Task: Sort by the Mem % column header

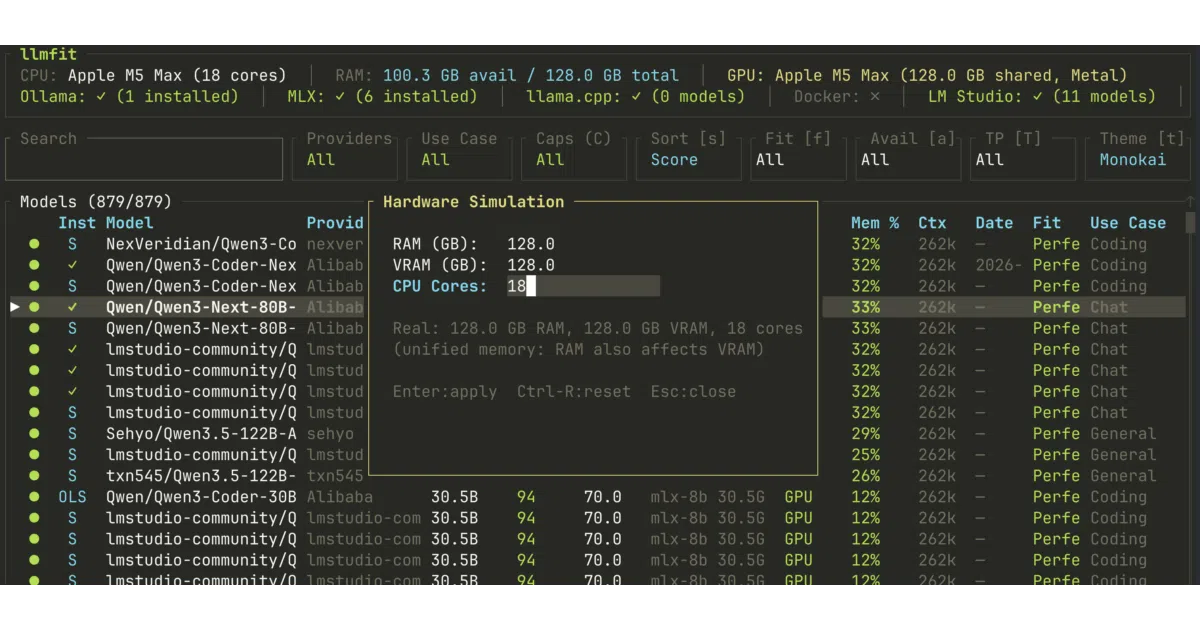Action: (875, 223)
